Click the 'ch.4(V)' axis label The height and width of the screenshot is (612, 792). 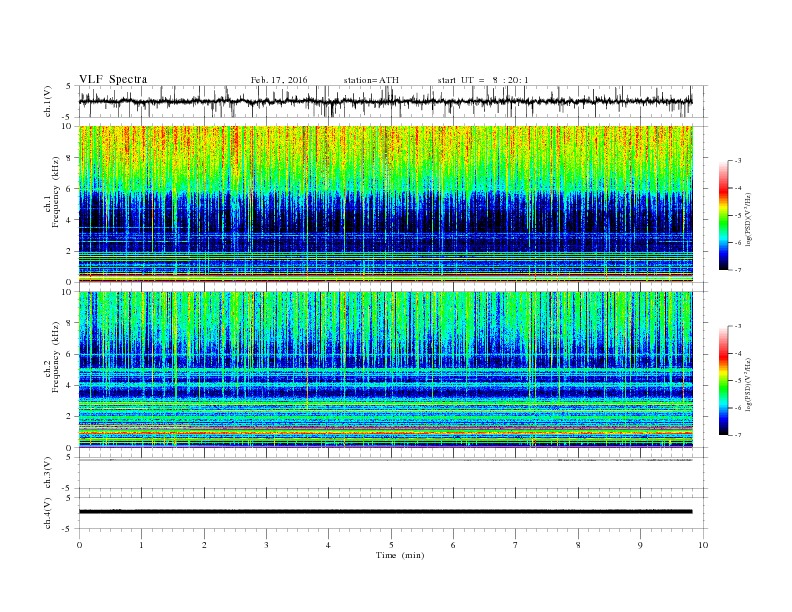pyautogui.click(x=48, y=513)
